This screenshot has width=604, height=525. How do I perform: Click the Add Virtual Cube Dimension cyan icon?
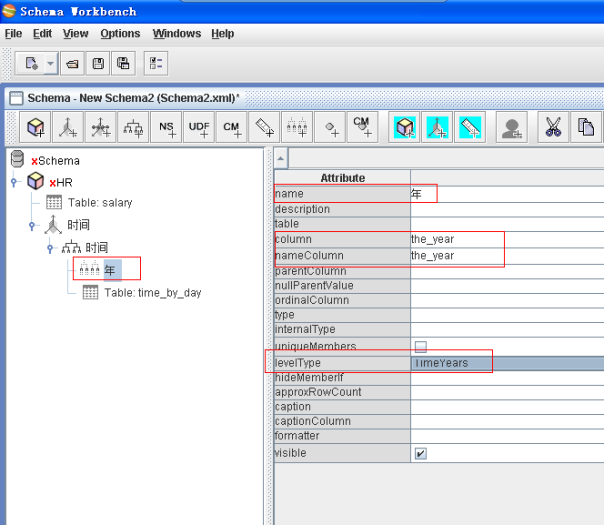[x=437, y=127]
